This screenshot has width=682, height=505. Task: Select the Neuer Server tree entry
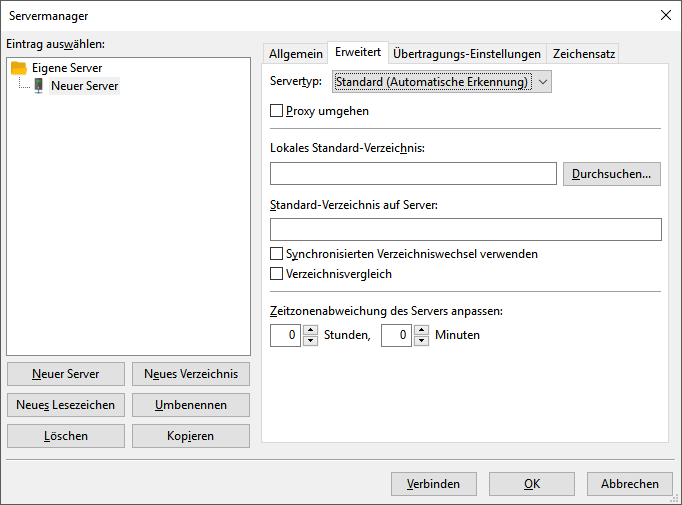coord(84,86)
